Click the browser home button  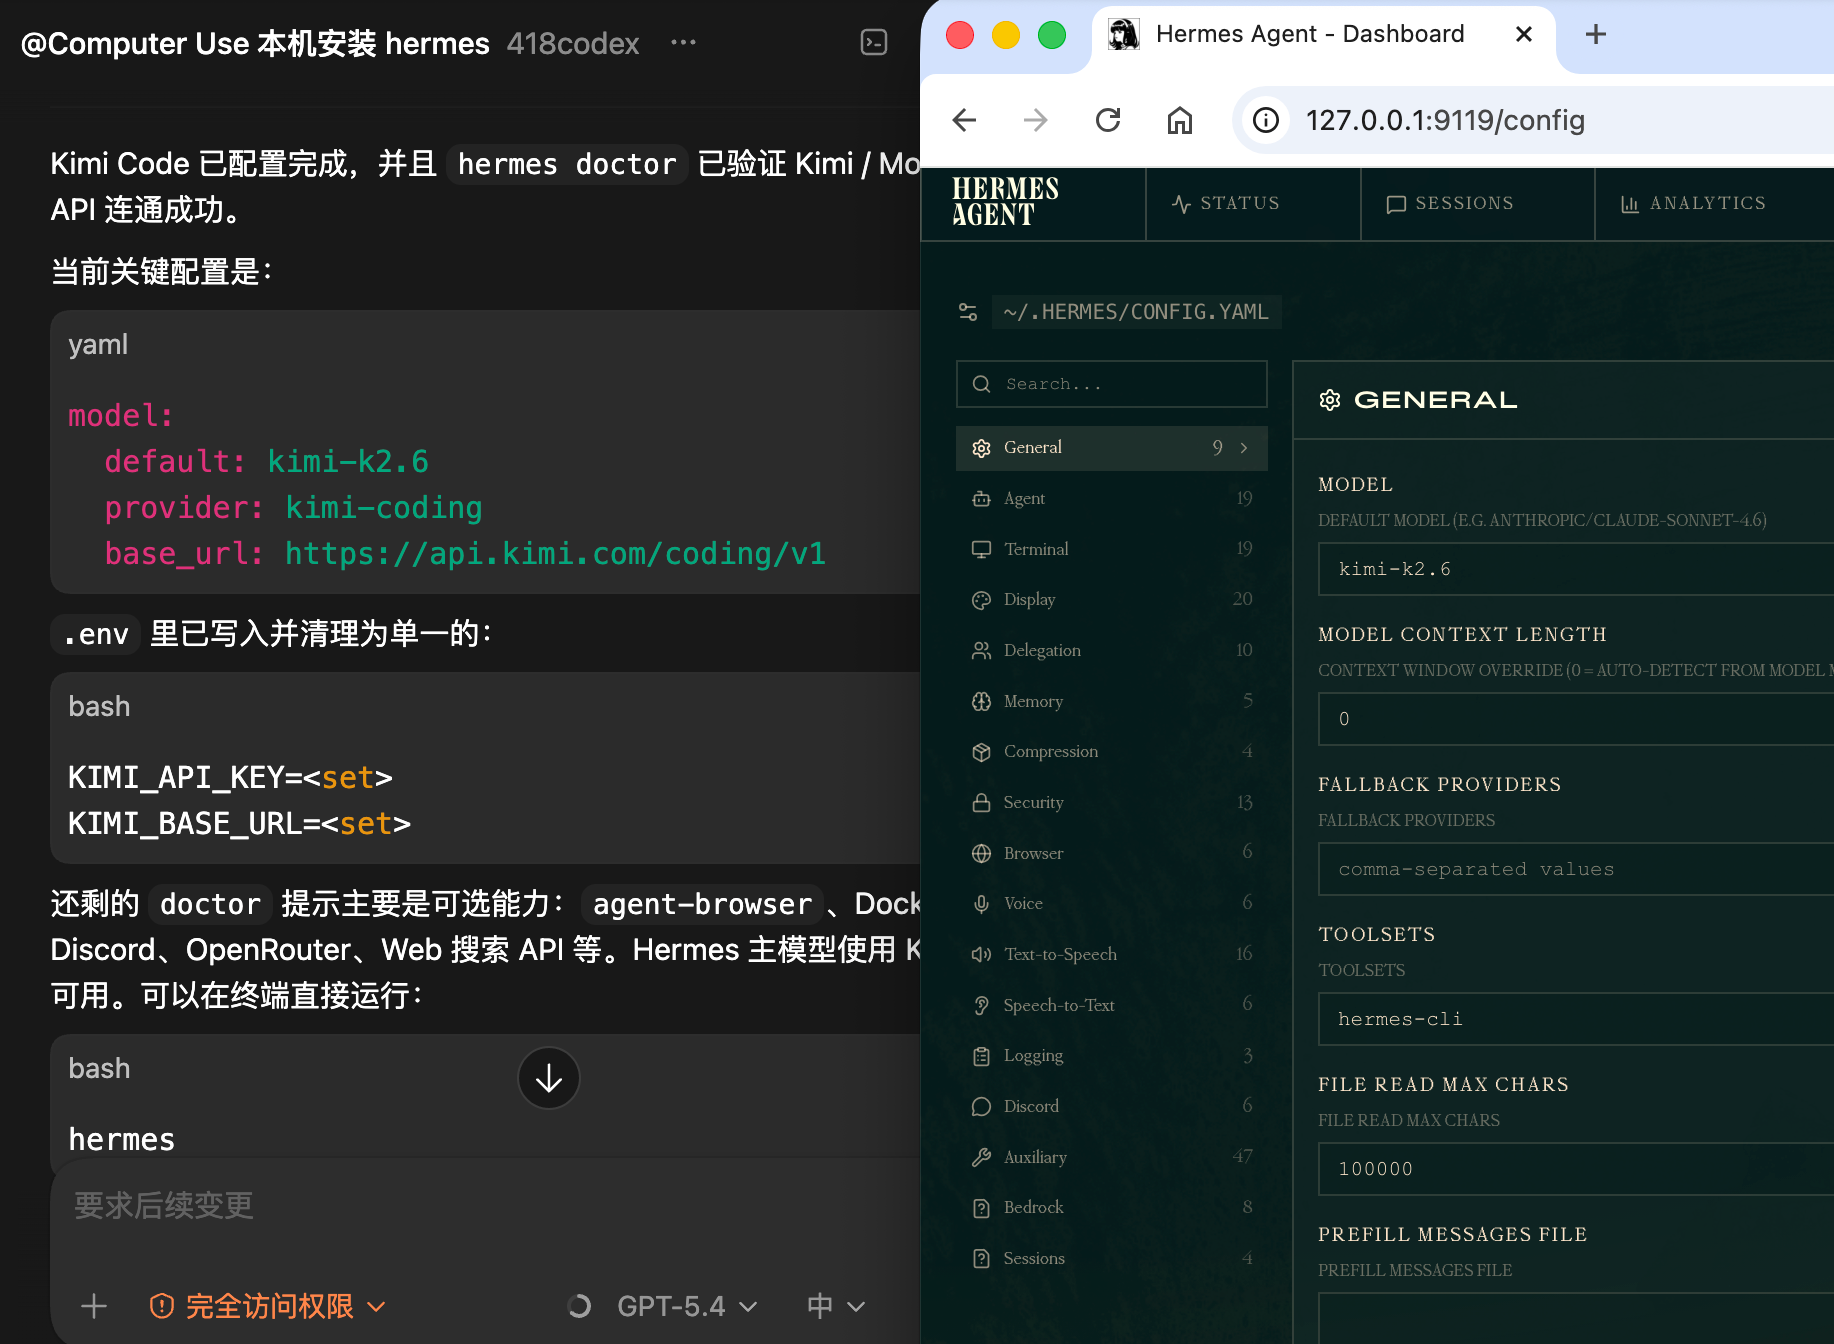click(1180, 120)
